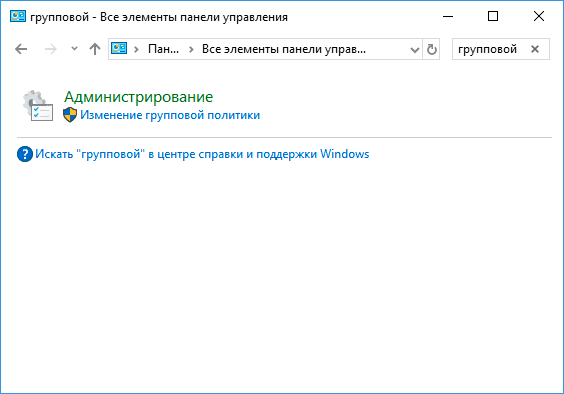Click the Control Panel icon in address bar
Viewport: 564px width, 394px height.
119,48
